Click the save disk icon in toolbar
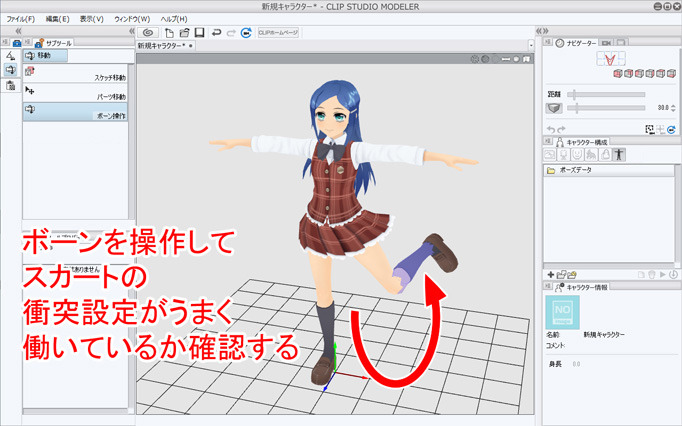The height and width of the screenshot is (426, 682). coord(199,33)
